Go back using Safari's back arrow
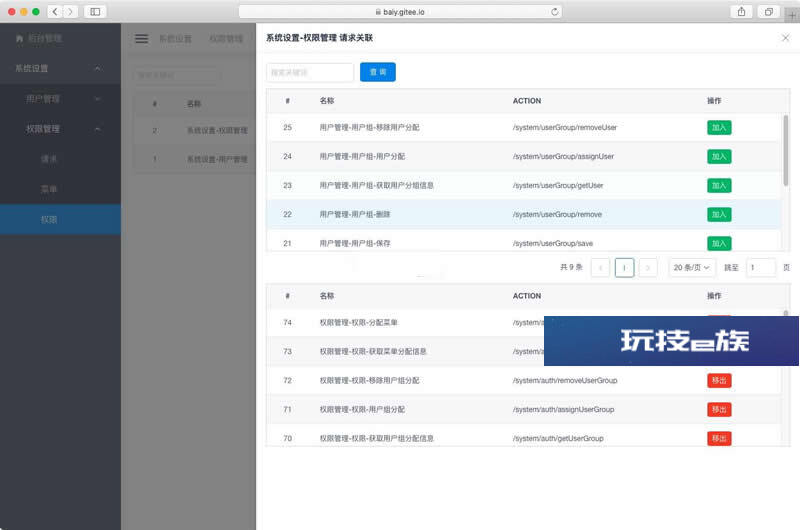The image size is (800, 530). [55, 11]
